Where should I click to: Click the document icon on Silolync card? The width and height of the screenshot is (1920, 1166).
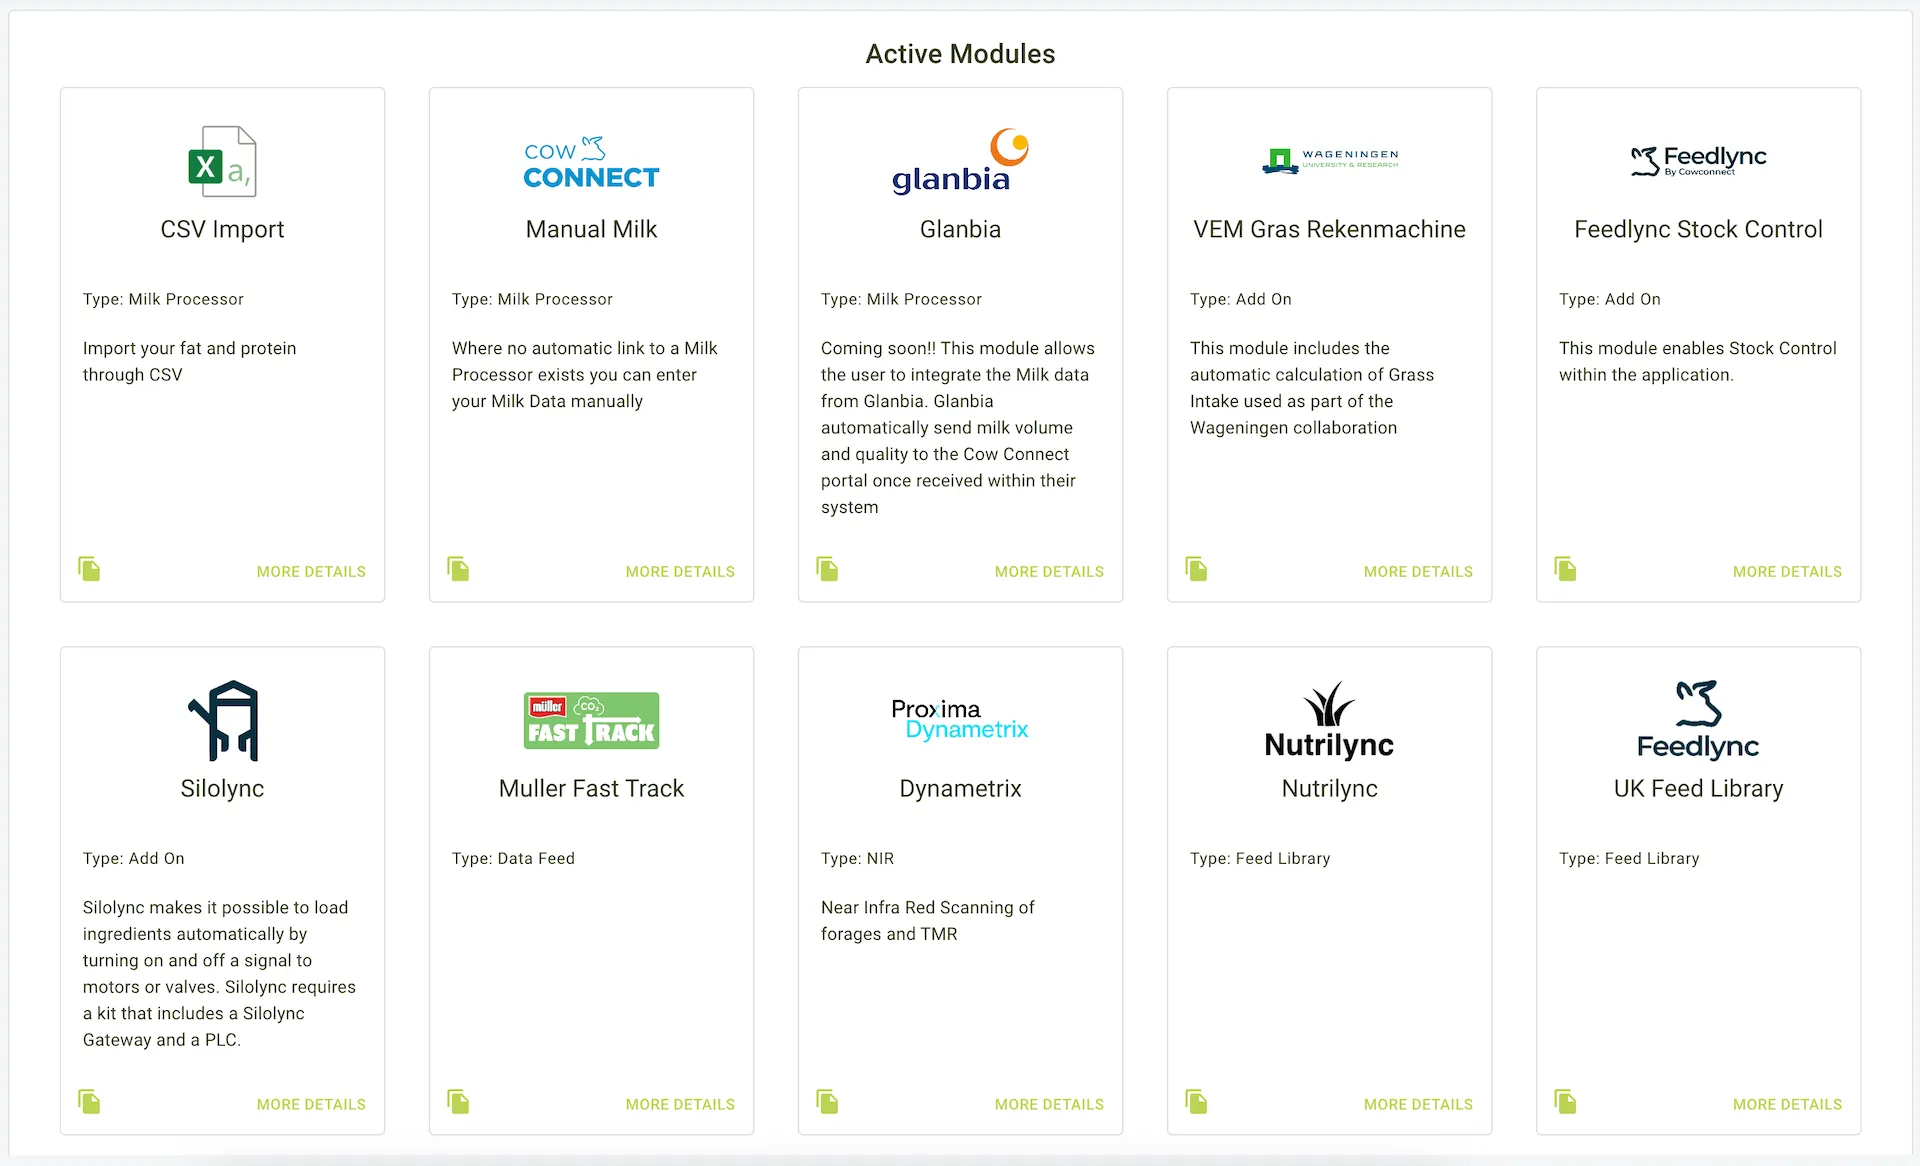[90, 1103]
